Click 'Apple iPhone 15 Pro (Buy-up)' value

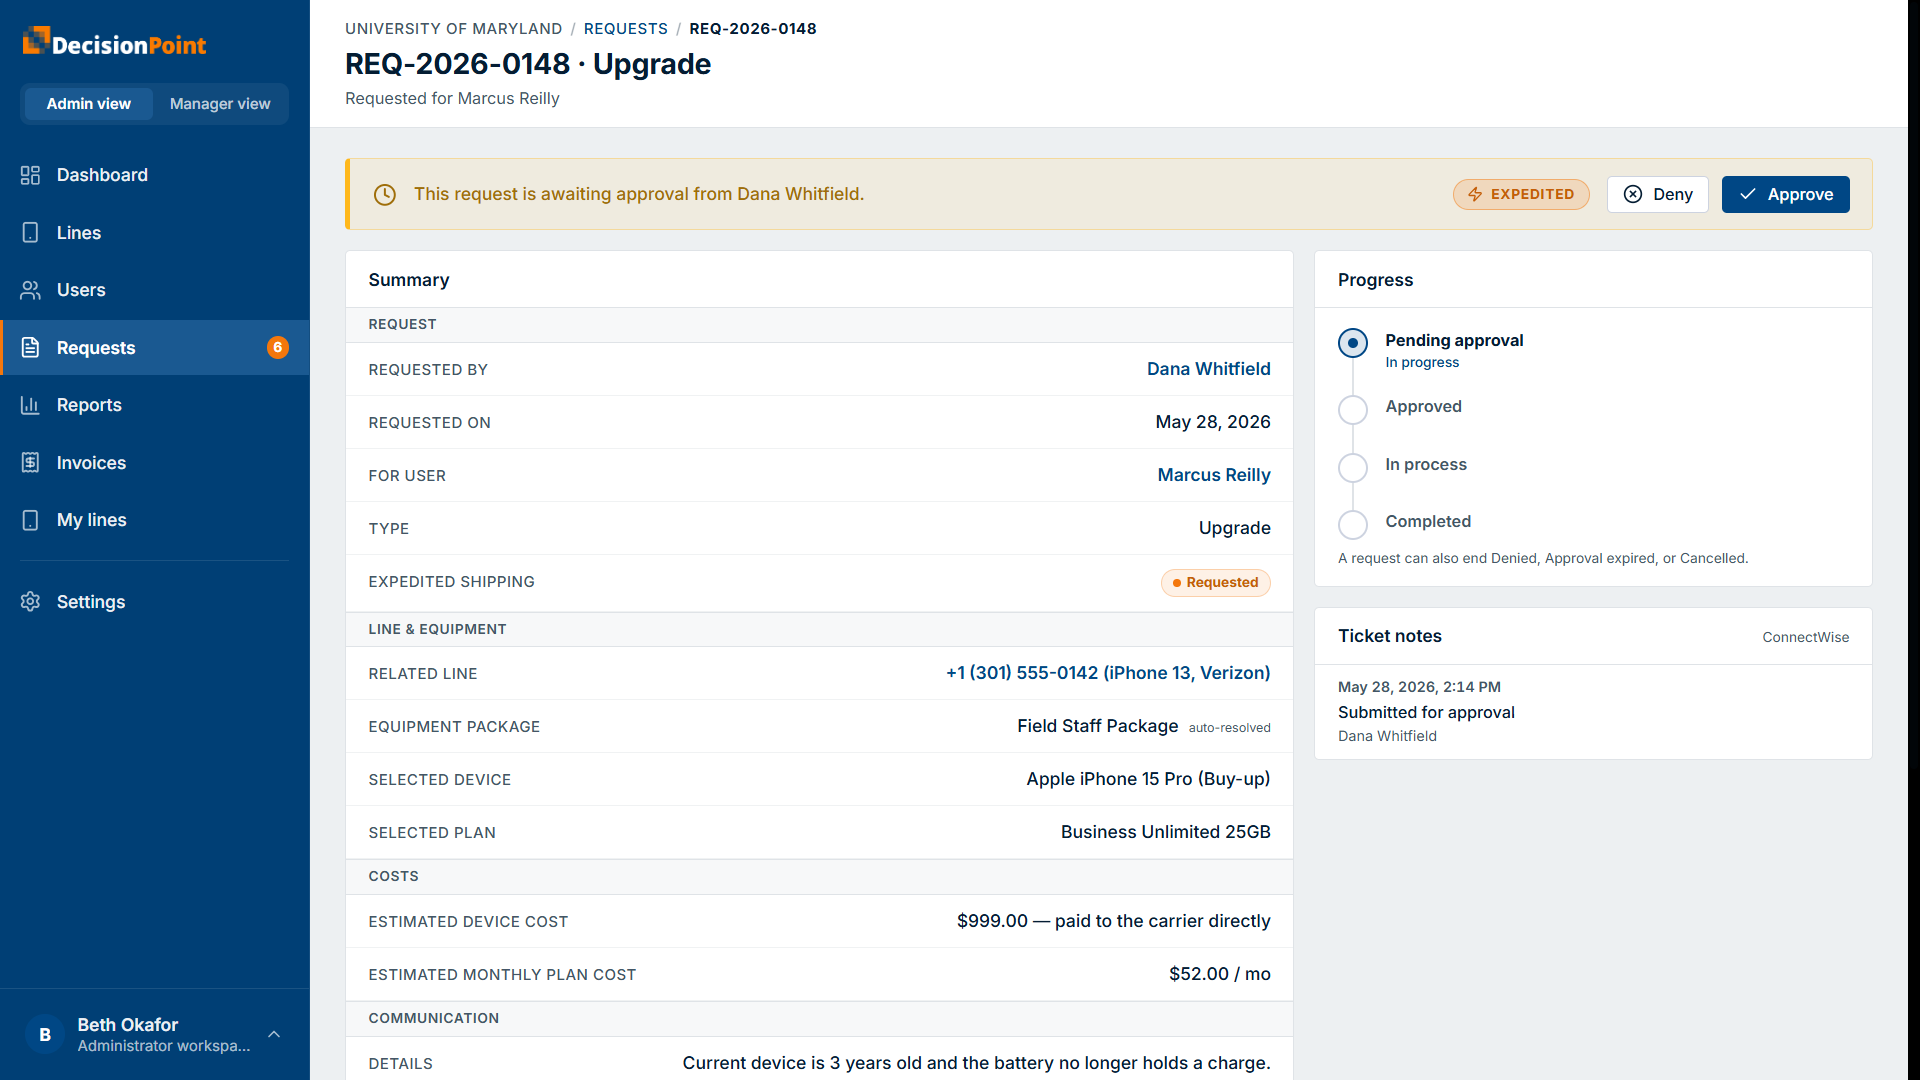point(1148,779)
